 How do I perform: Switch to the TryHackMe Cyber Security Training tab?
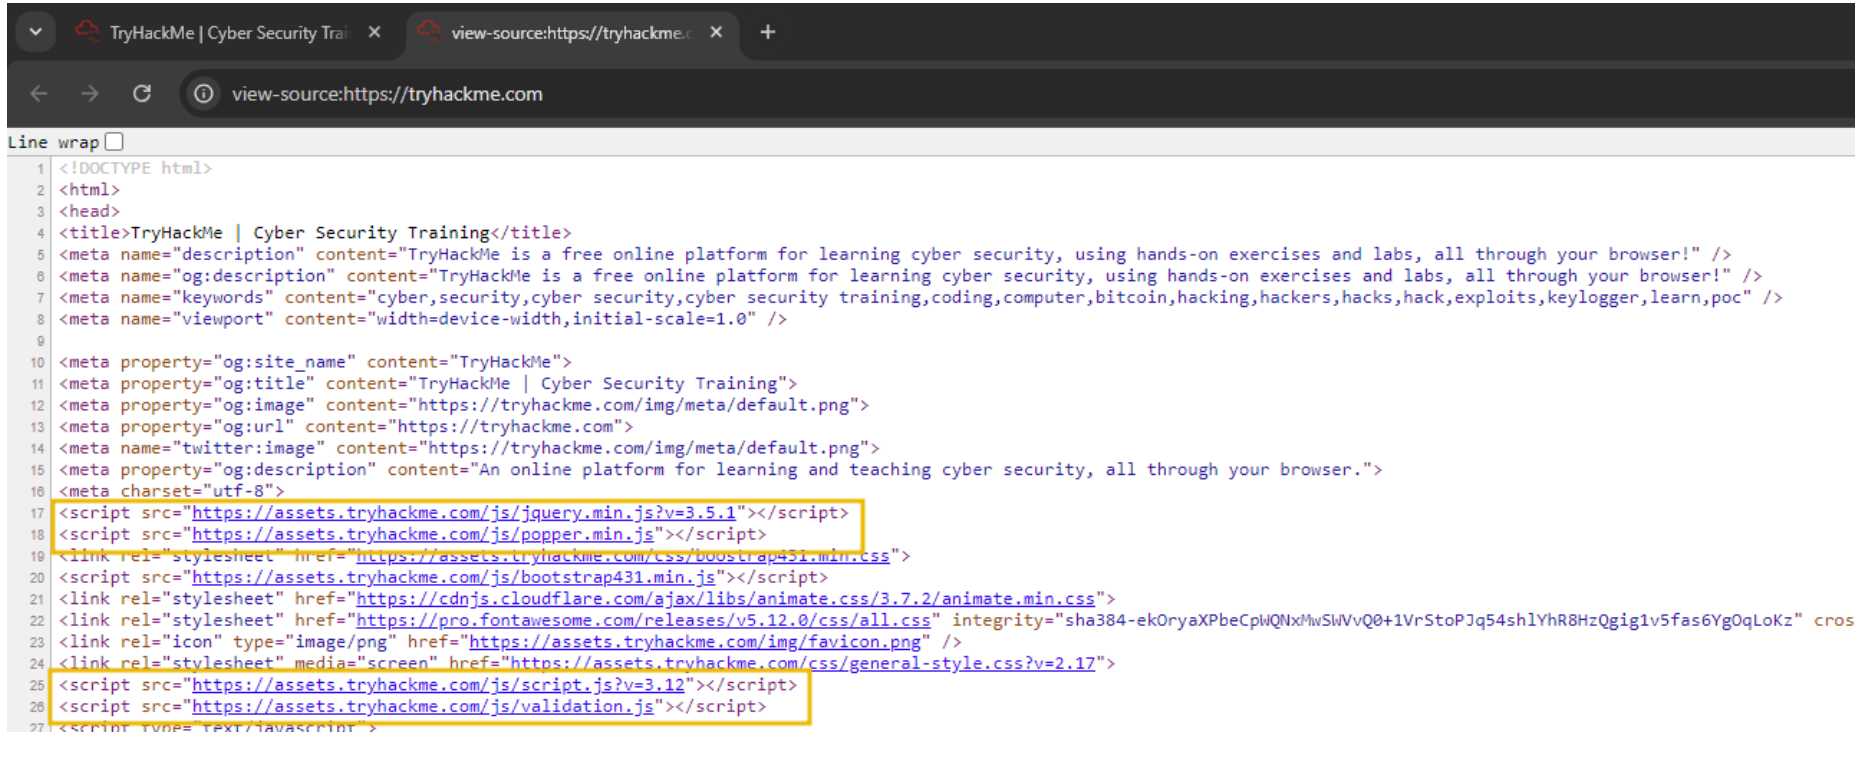[x=229, y=32]
